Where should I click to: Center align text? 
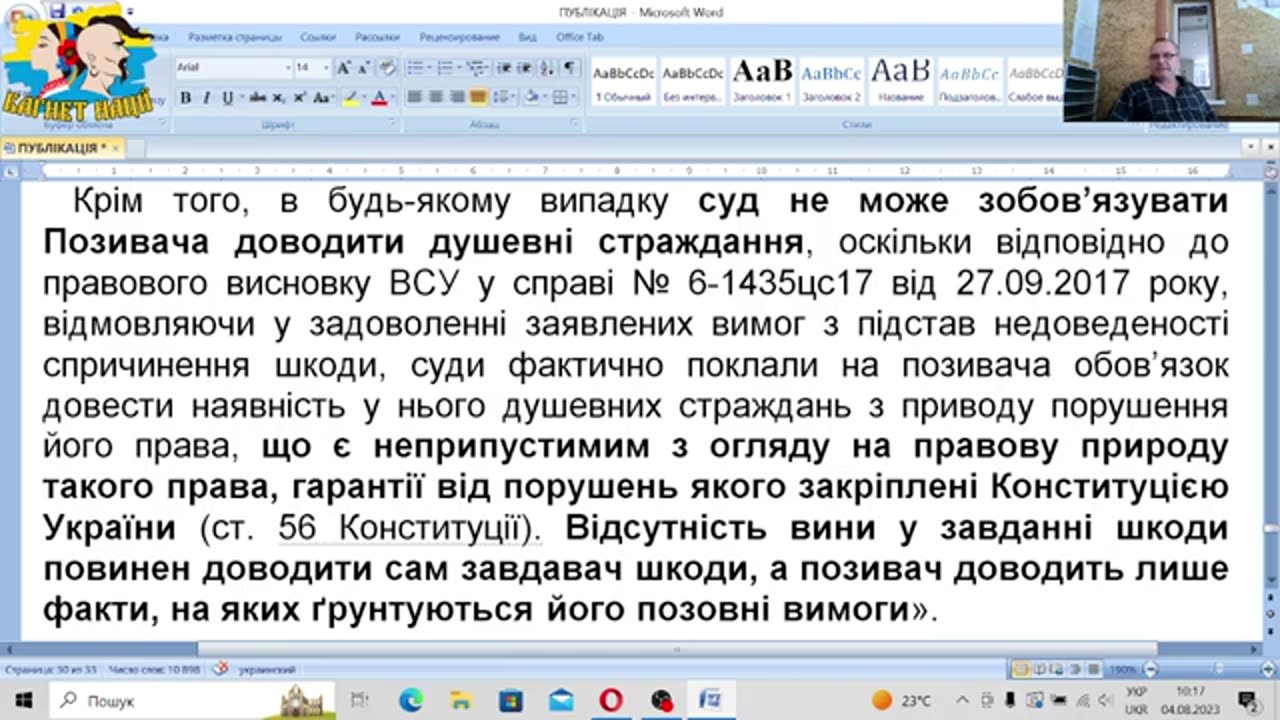point(435,97)
